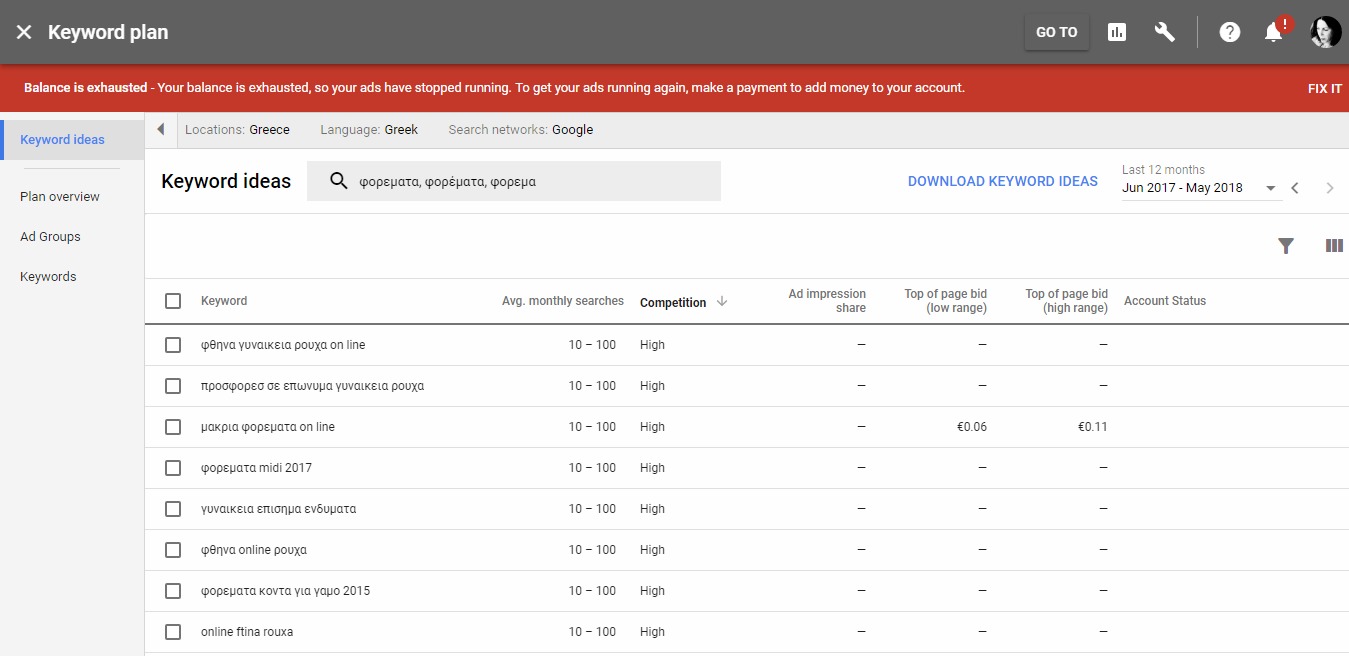Click the FIX IT button
The width and height of the screenshot is (1349, 656).
click(x=1325, y=88)
